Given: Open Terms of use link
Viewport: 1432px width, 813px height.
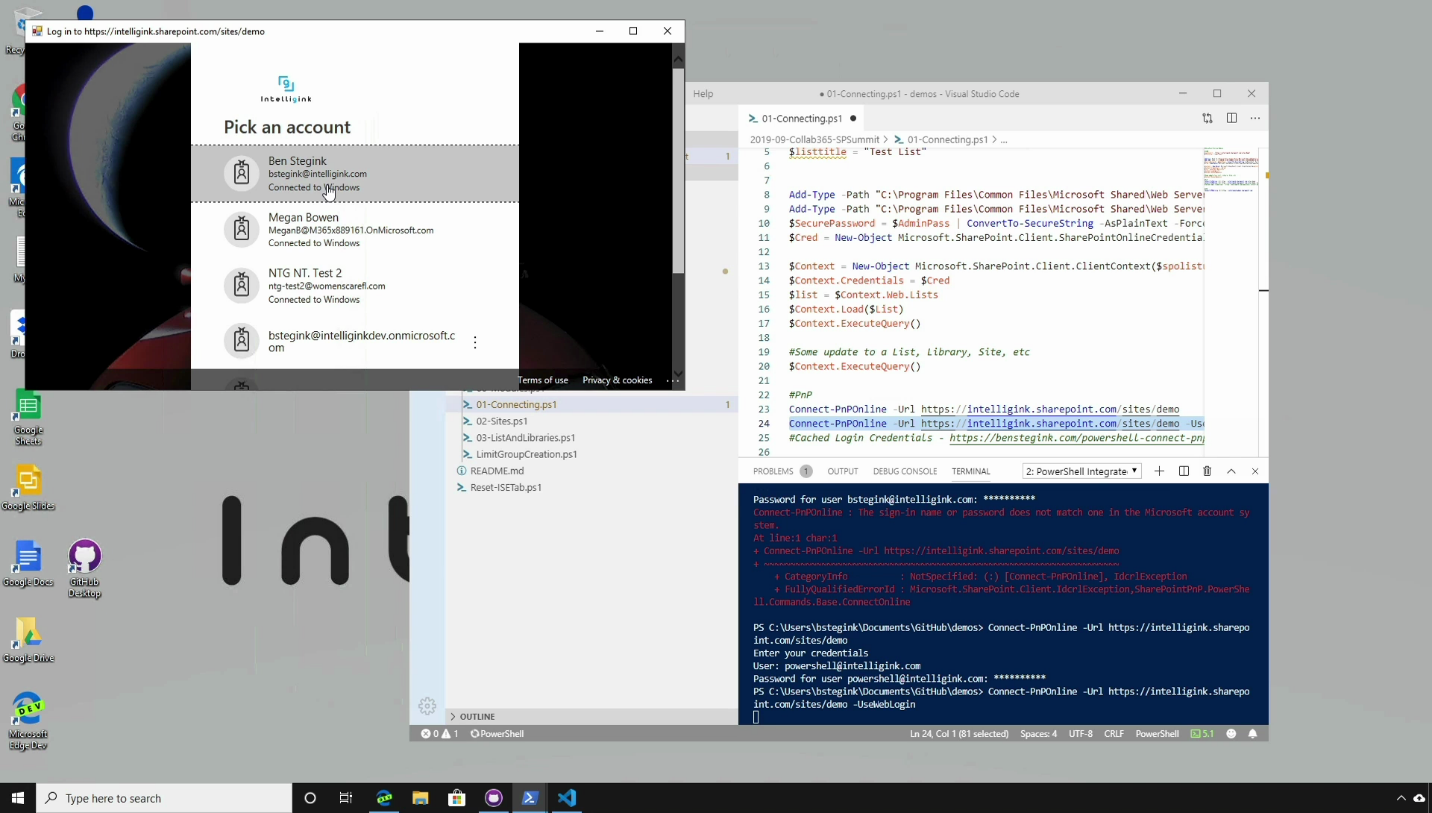Looking at the screenshot, I should coord(543,380).
